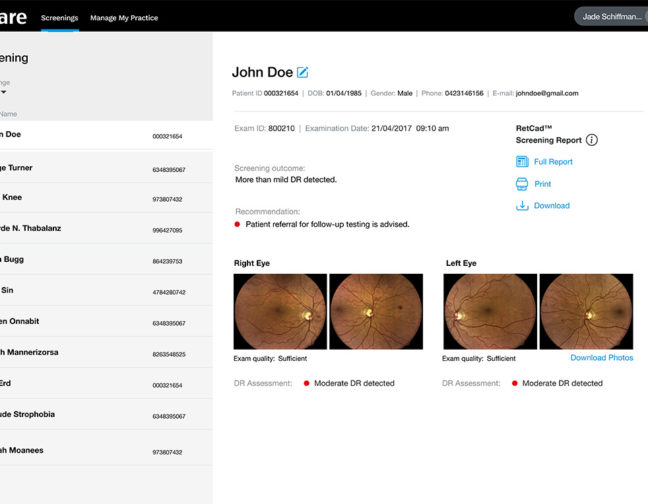648x504 pixels.
Task: Open the Manage My Practice tab
Action: [124, 18]
